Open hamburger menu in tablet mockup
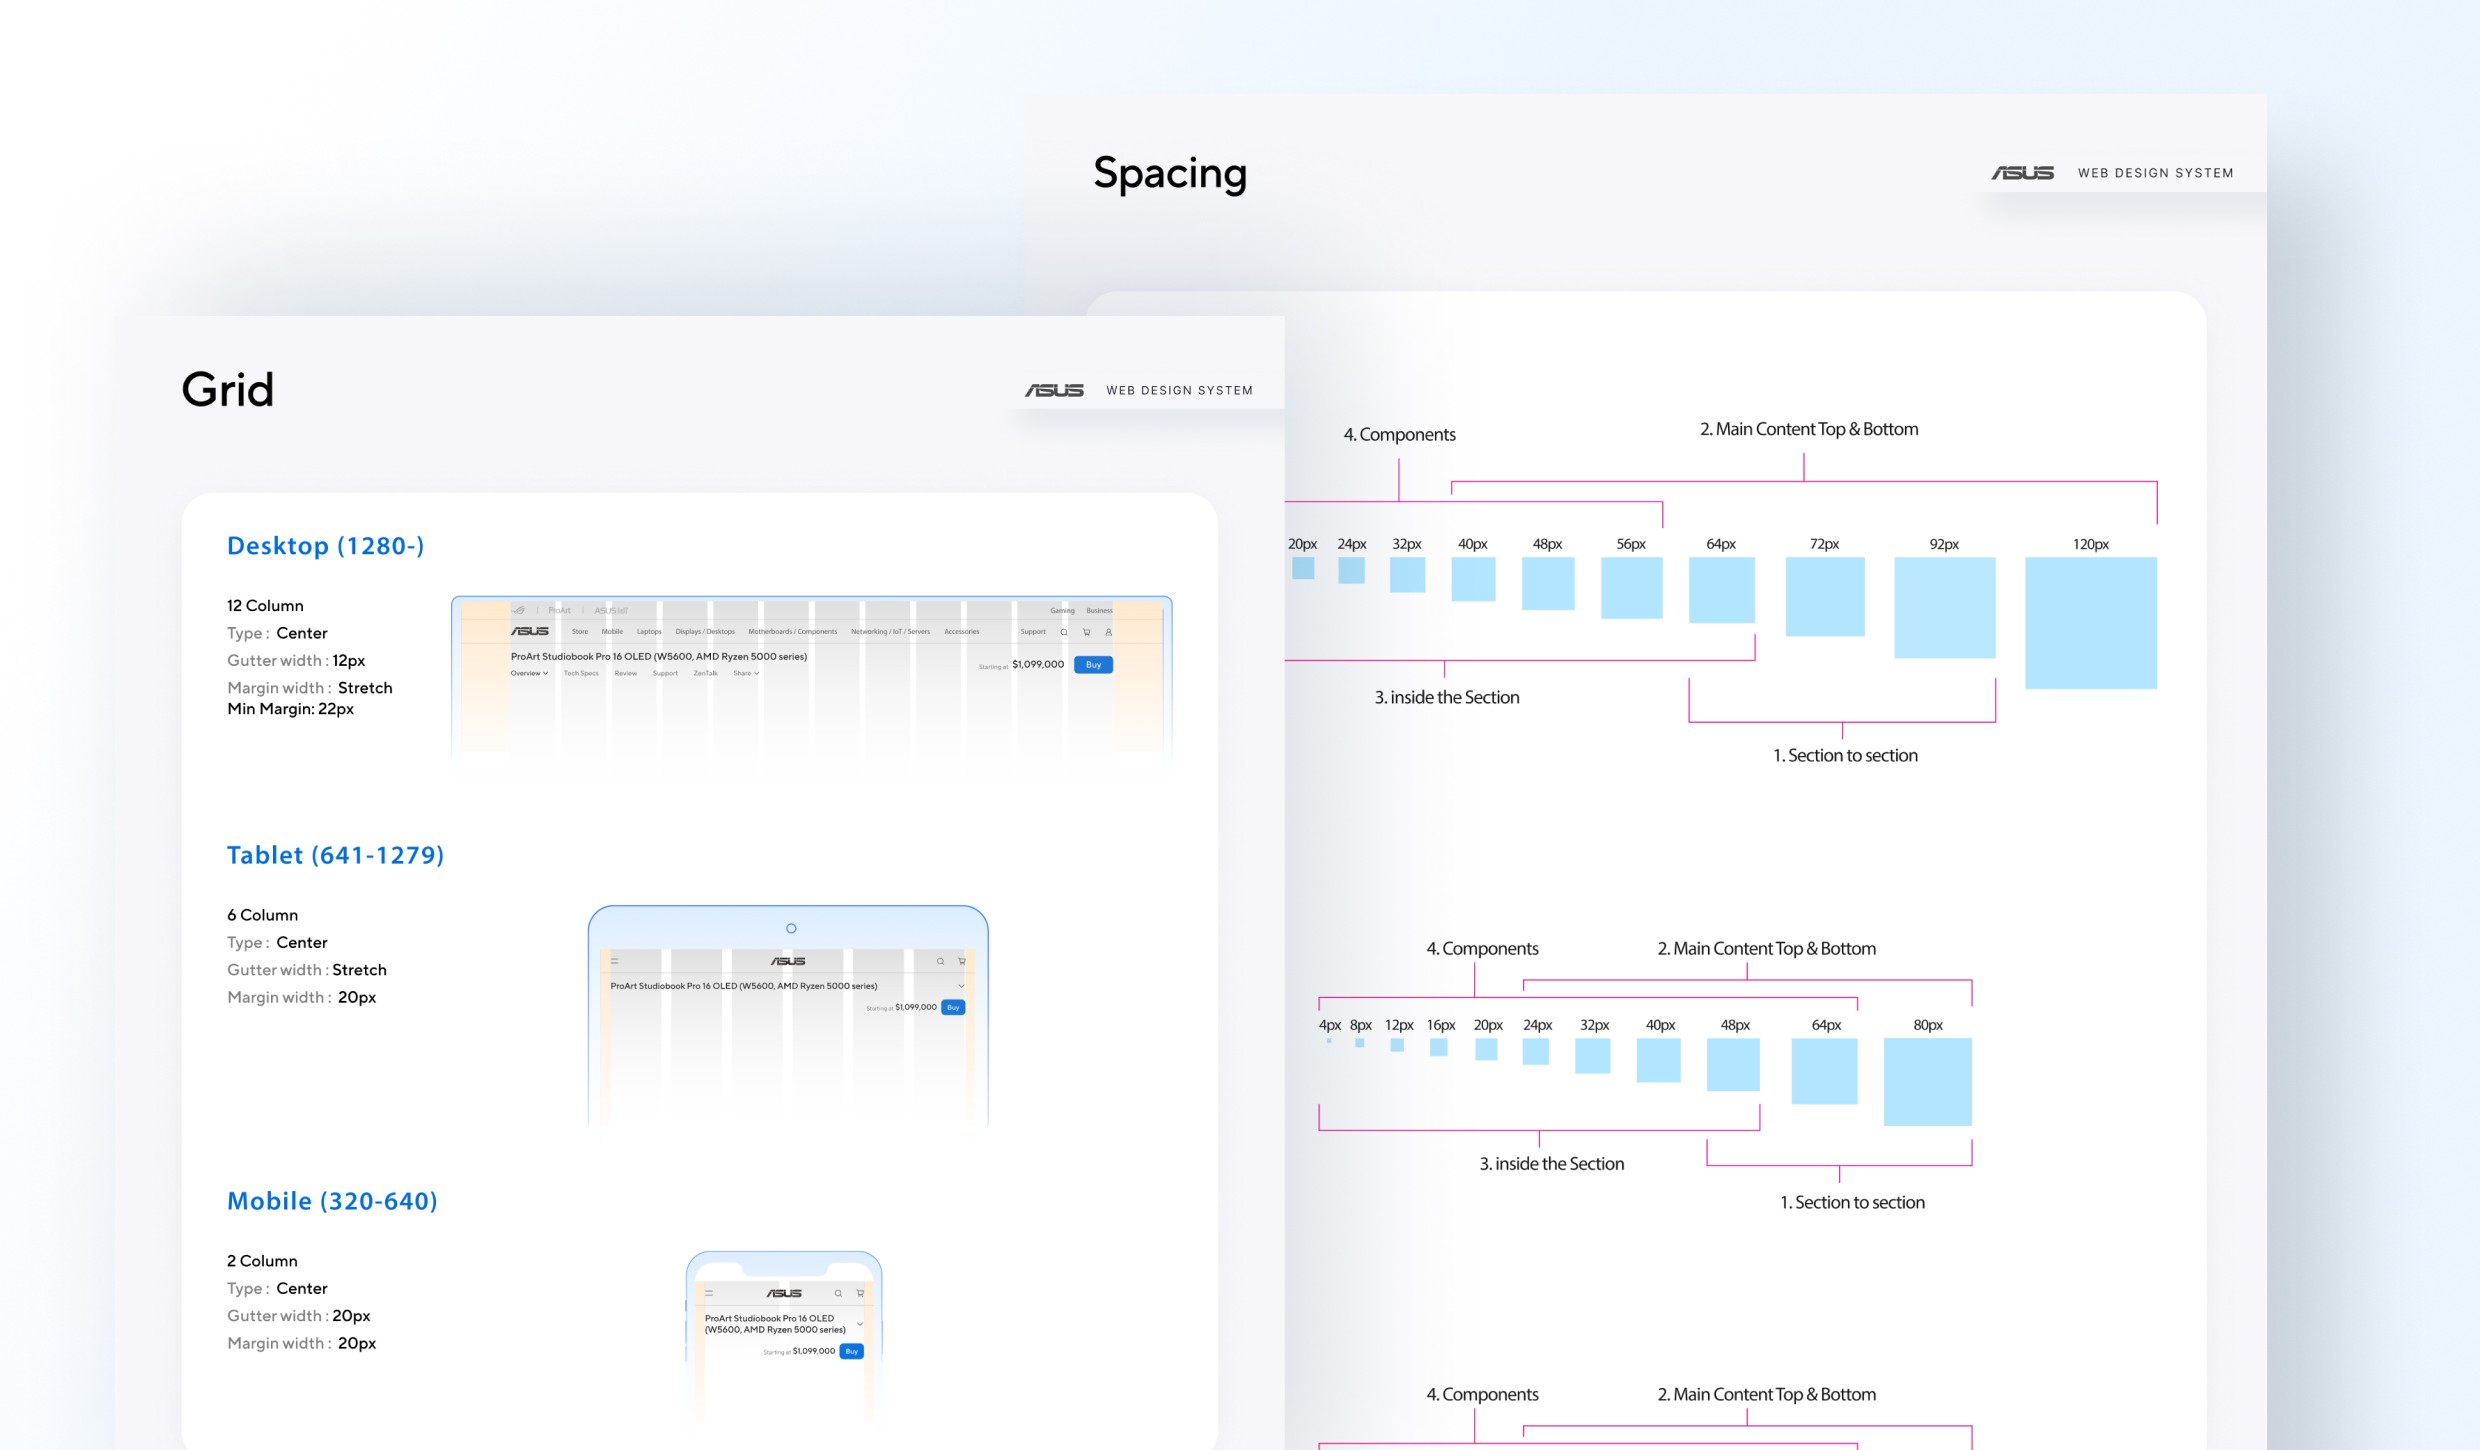This screenshot has width=2480, height=1450. click(615, 961)
